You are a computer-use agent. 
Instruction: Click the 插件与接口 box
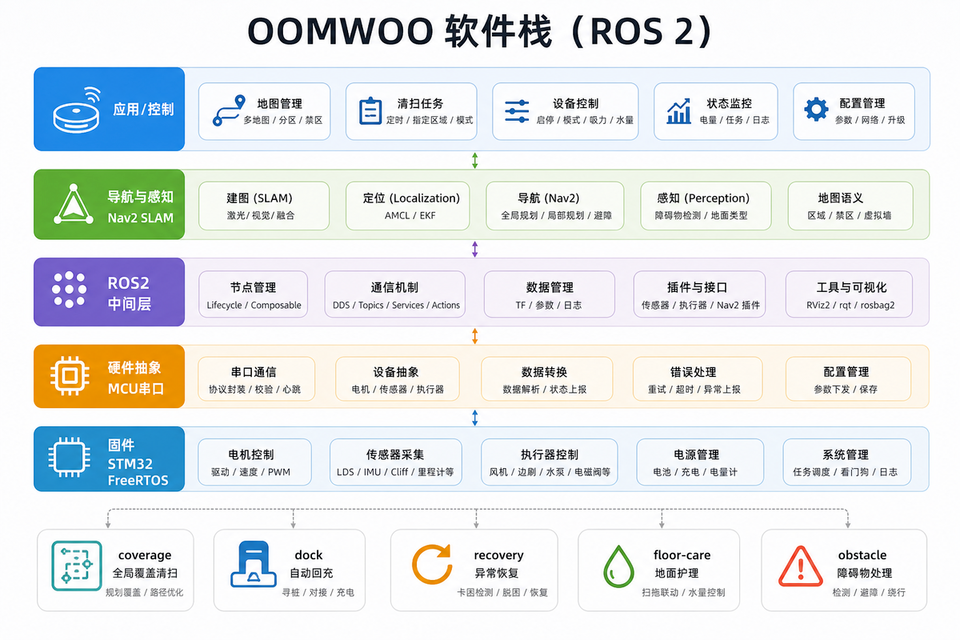click(700, 295)
